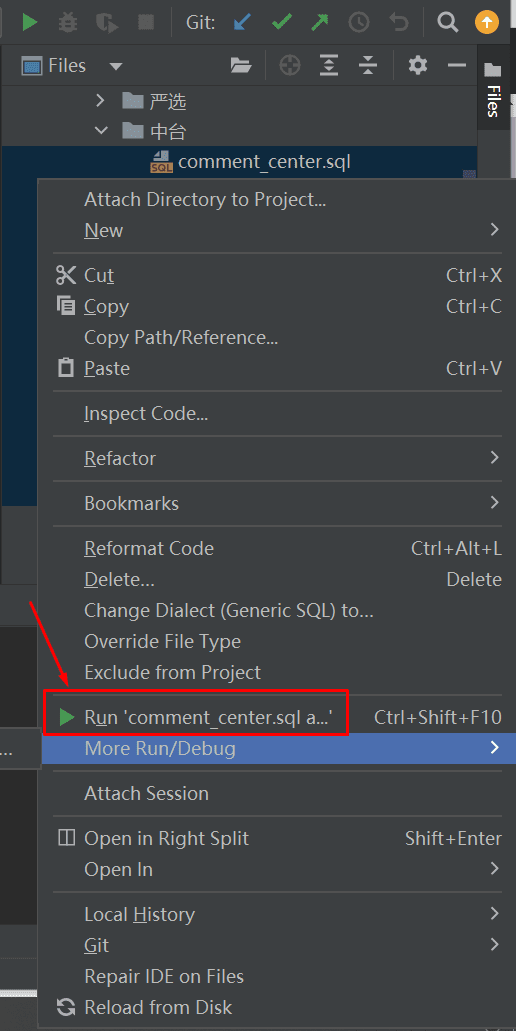Click the Search Everywhere magnifier icon
516x1031 pixels.
(x=448, y=22)
